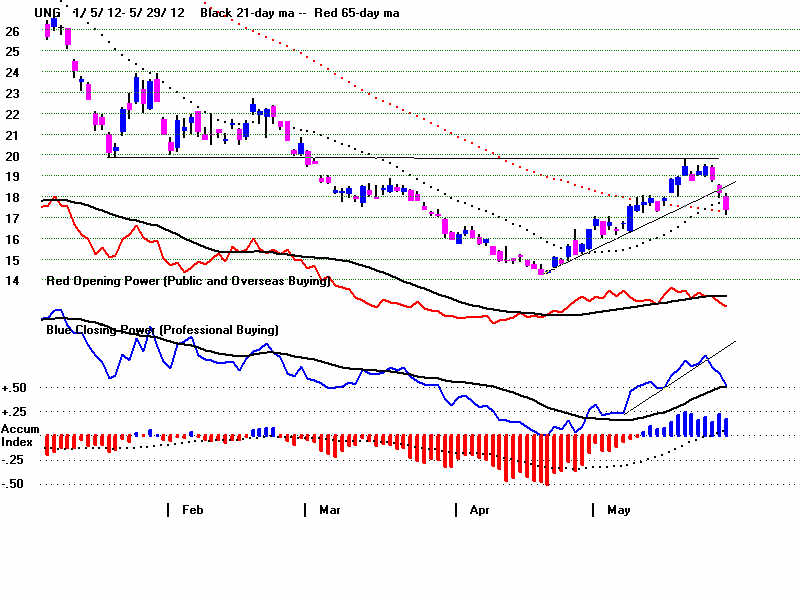800x600 pixels.
Task: Click the Apr month marker on the timeline
Action: pos(480,510)
